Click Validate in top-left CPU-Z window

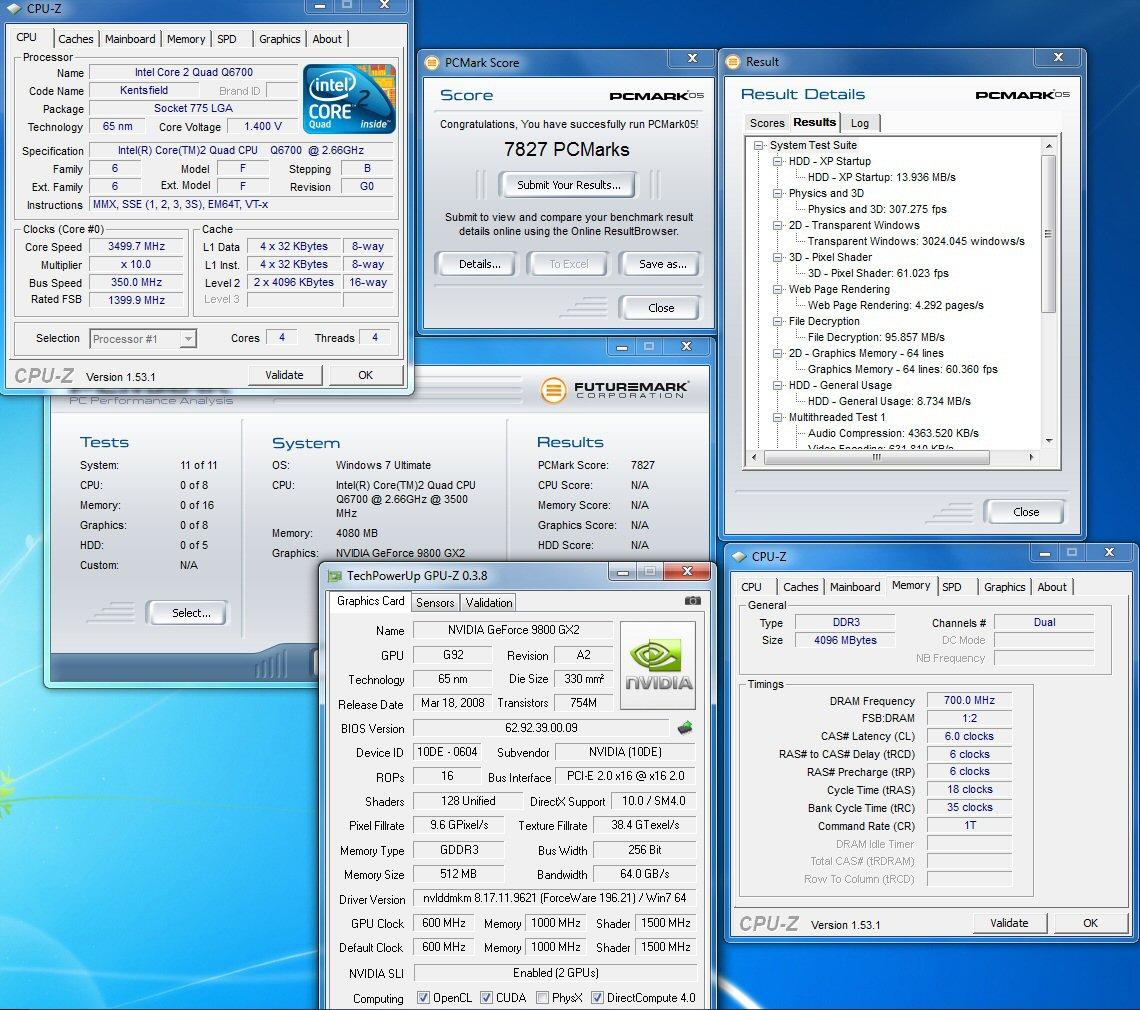click(284, 375)
